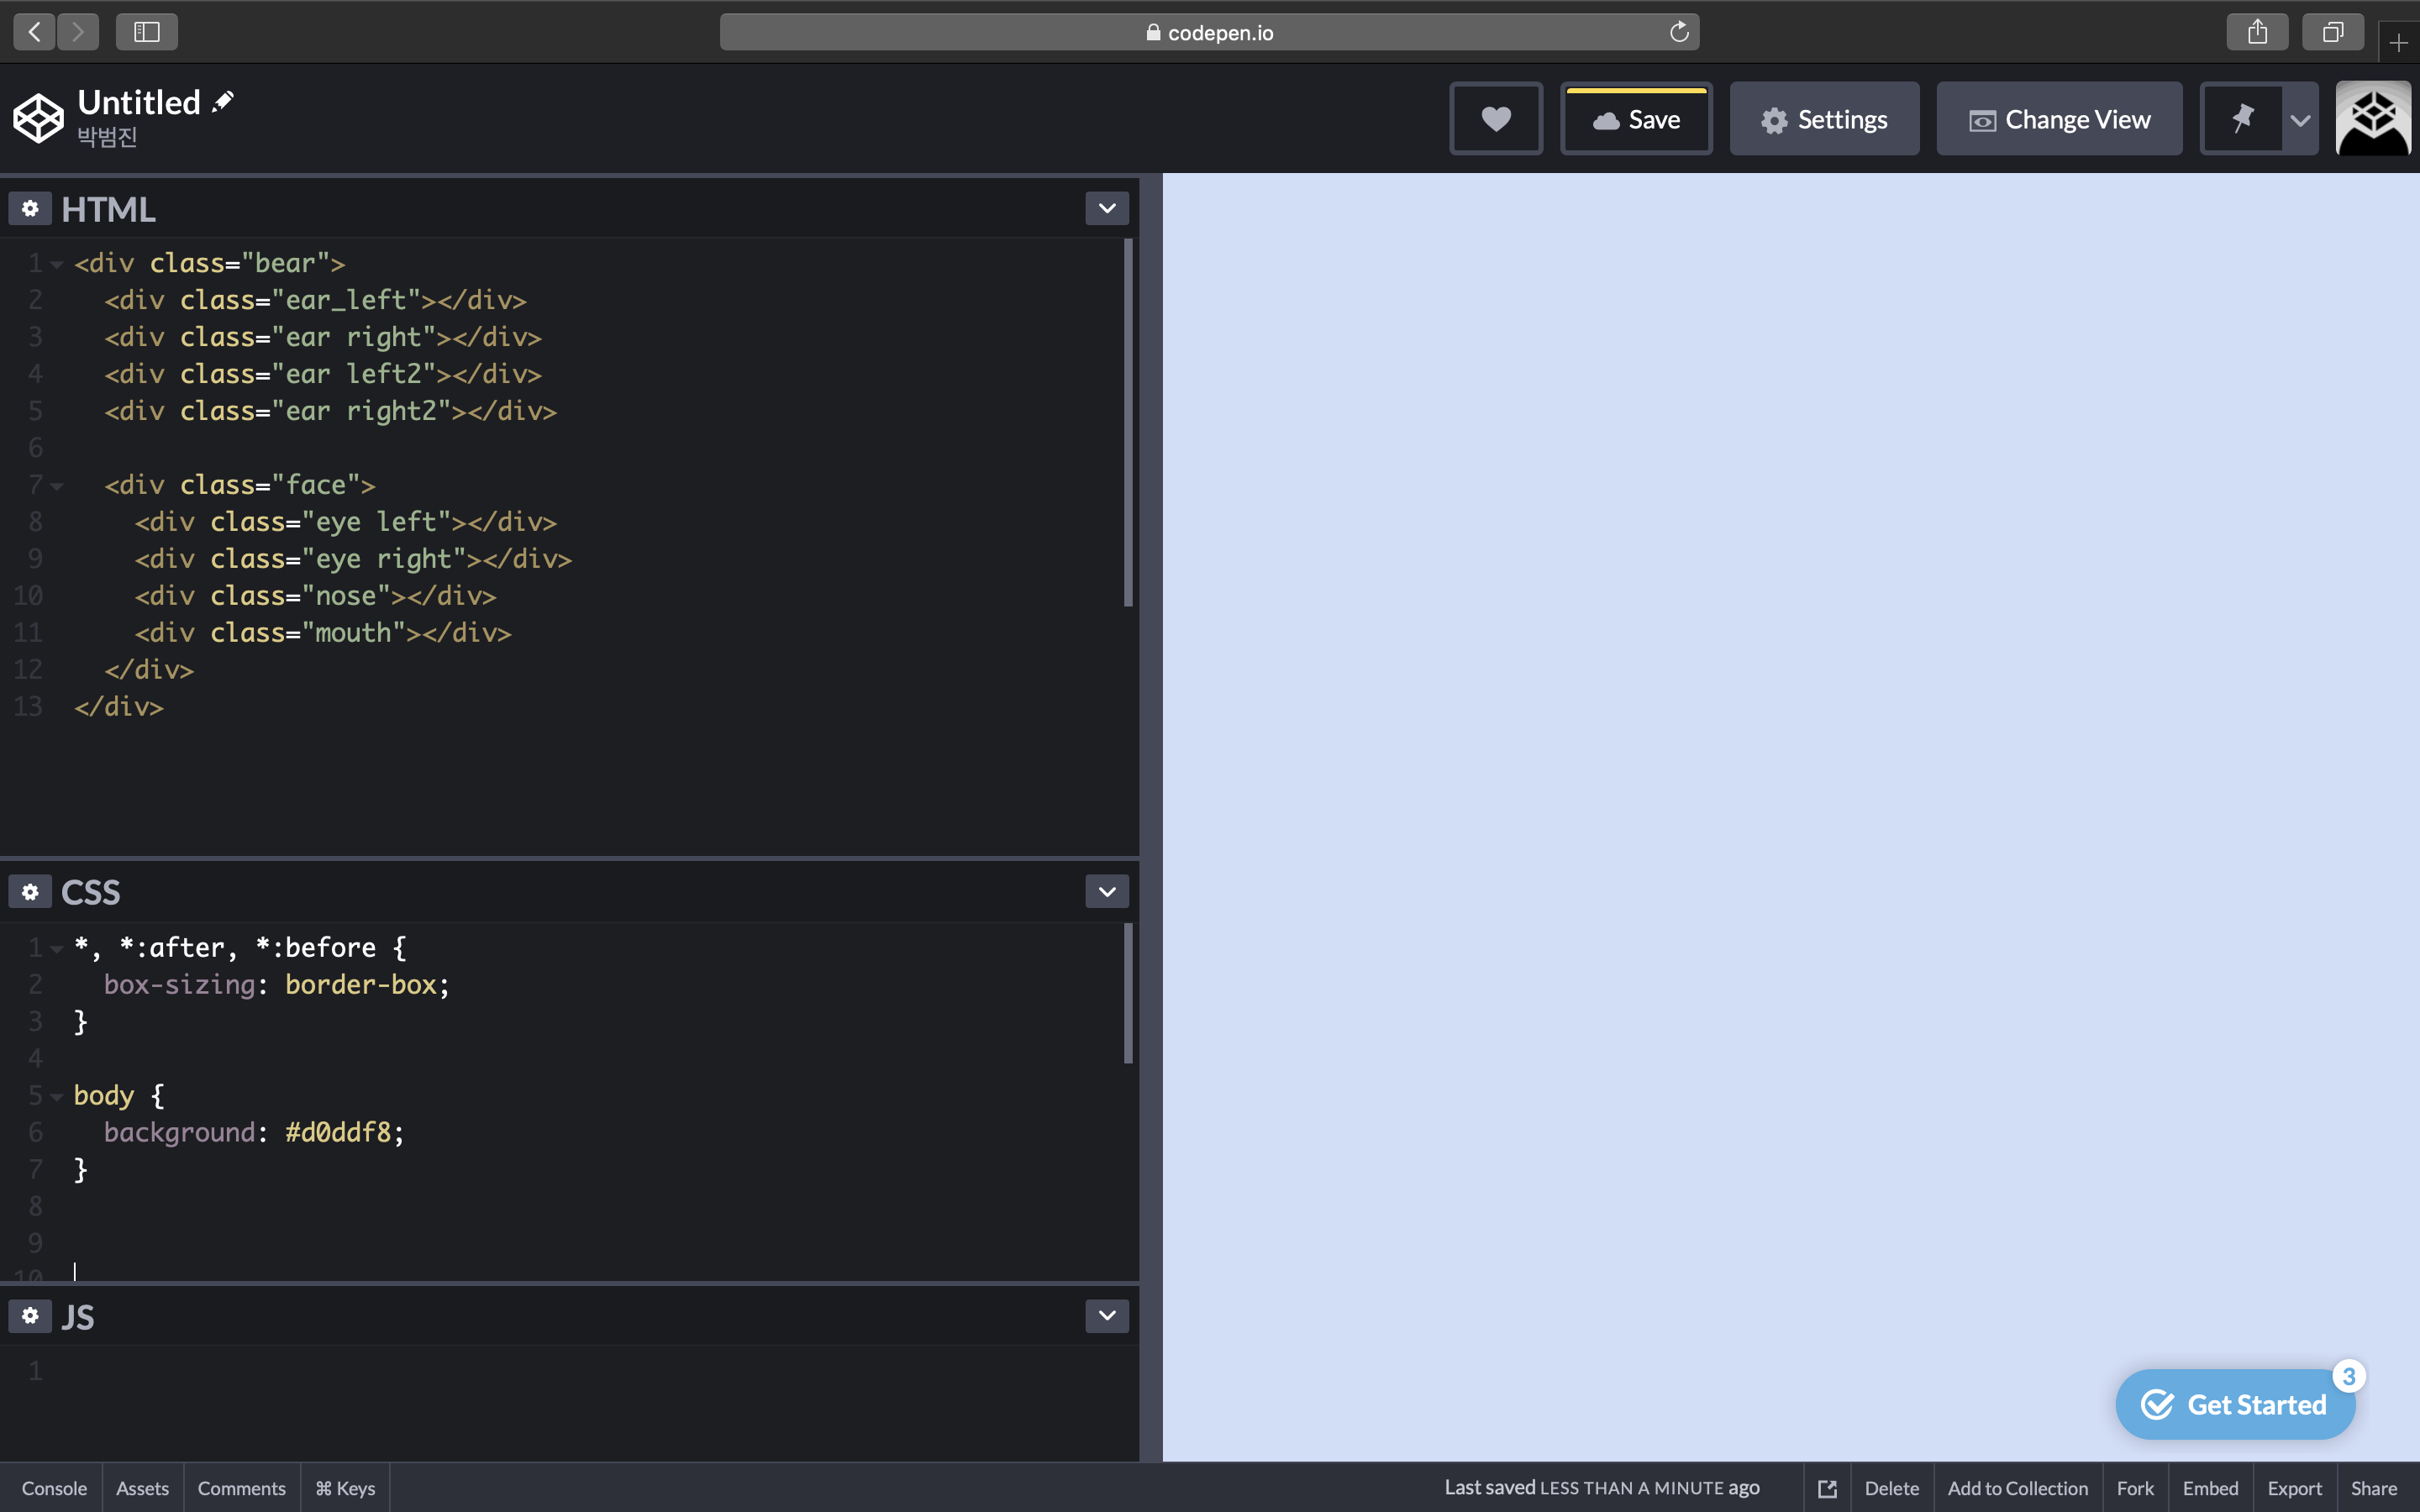Open JS editor settings gear

[30, 1315]
